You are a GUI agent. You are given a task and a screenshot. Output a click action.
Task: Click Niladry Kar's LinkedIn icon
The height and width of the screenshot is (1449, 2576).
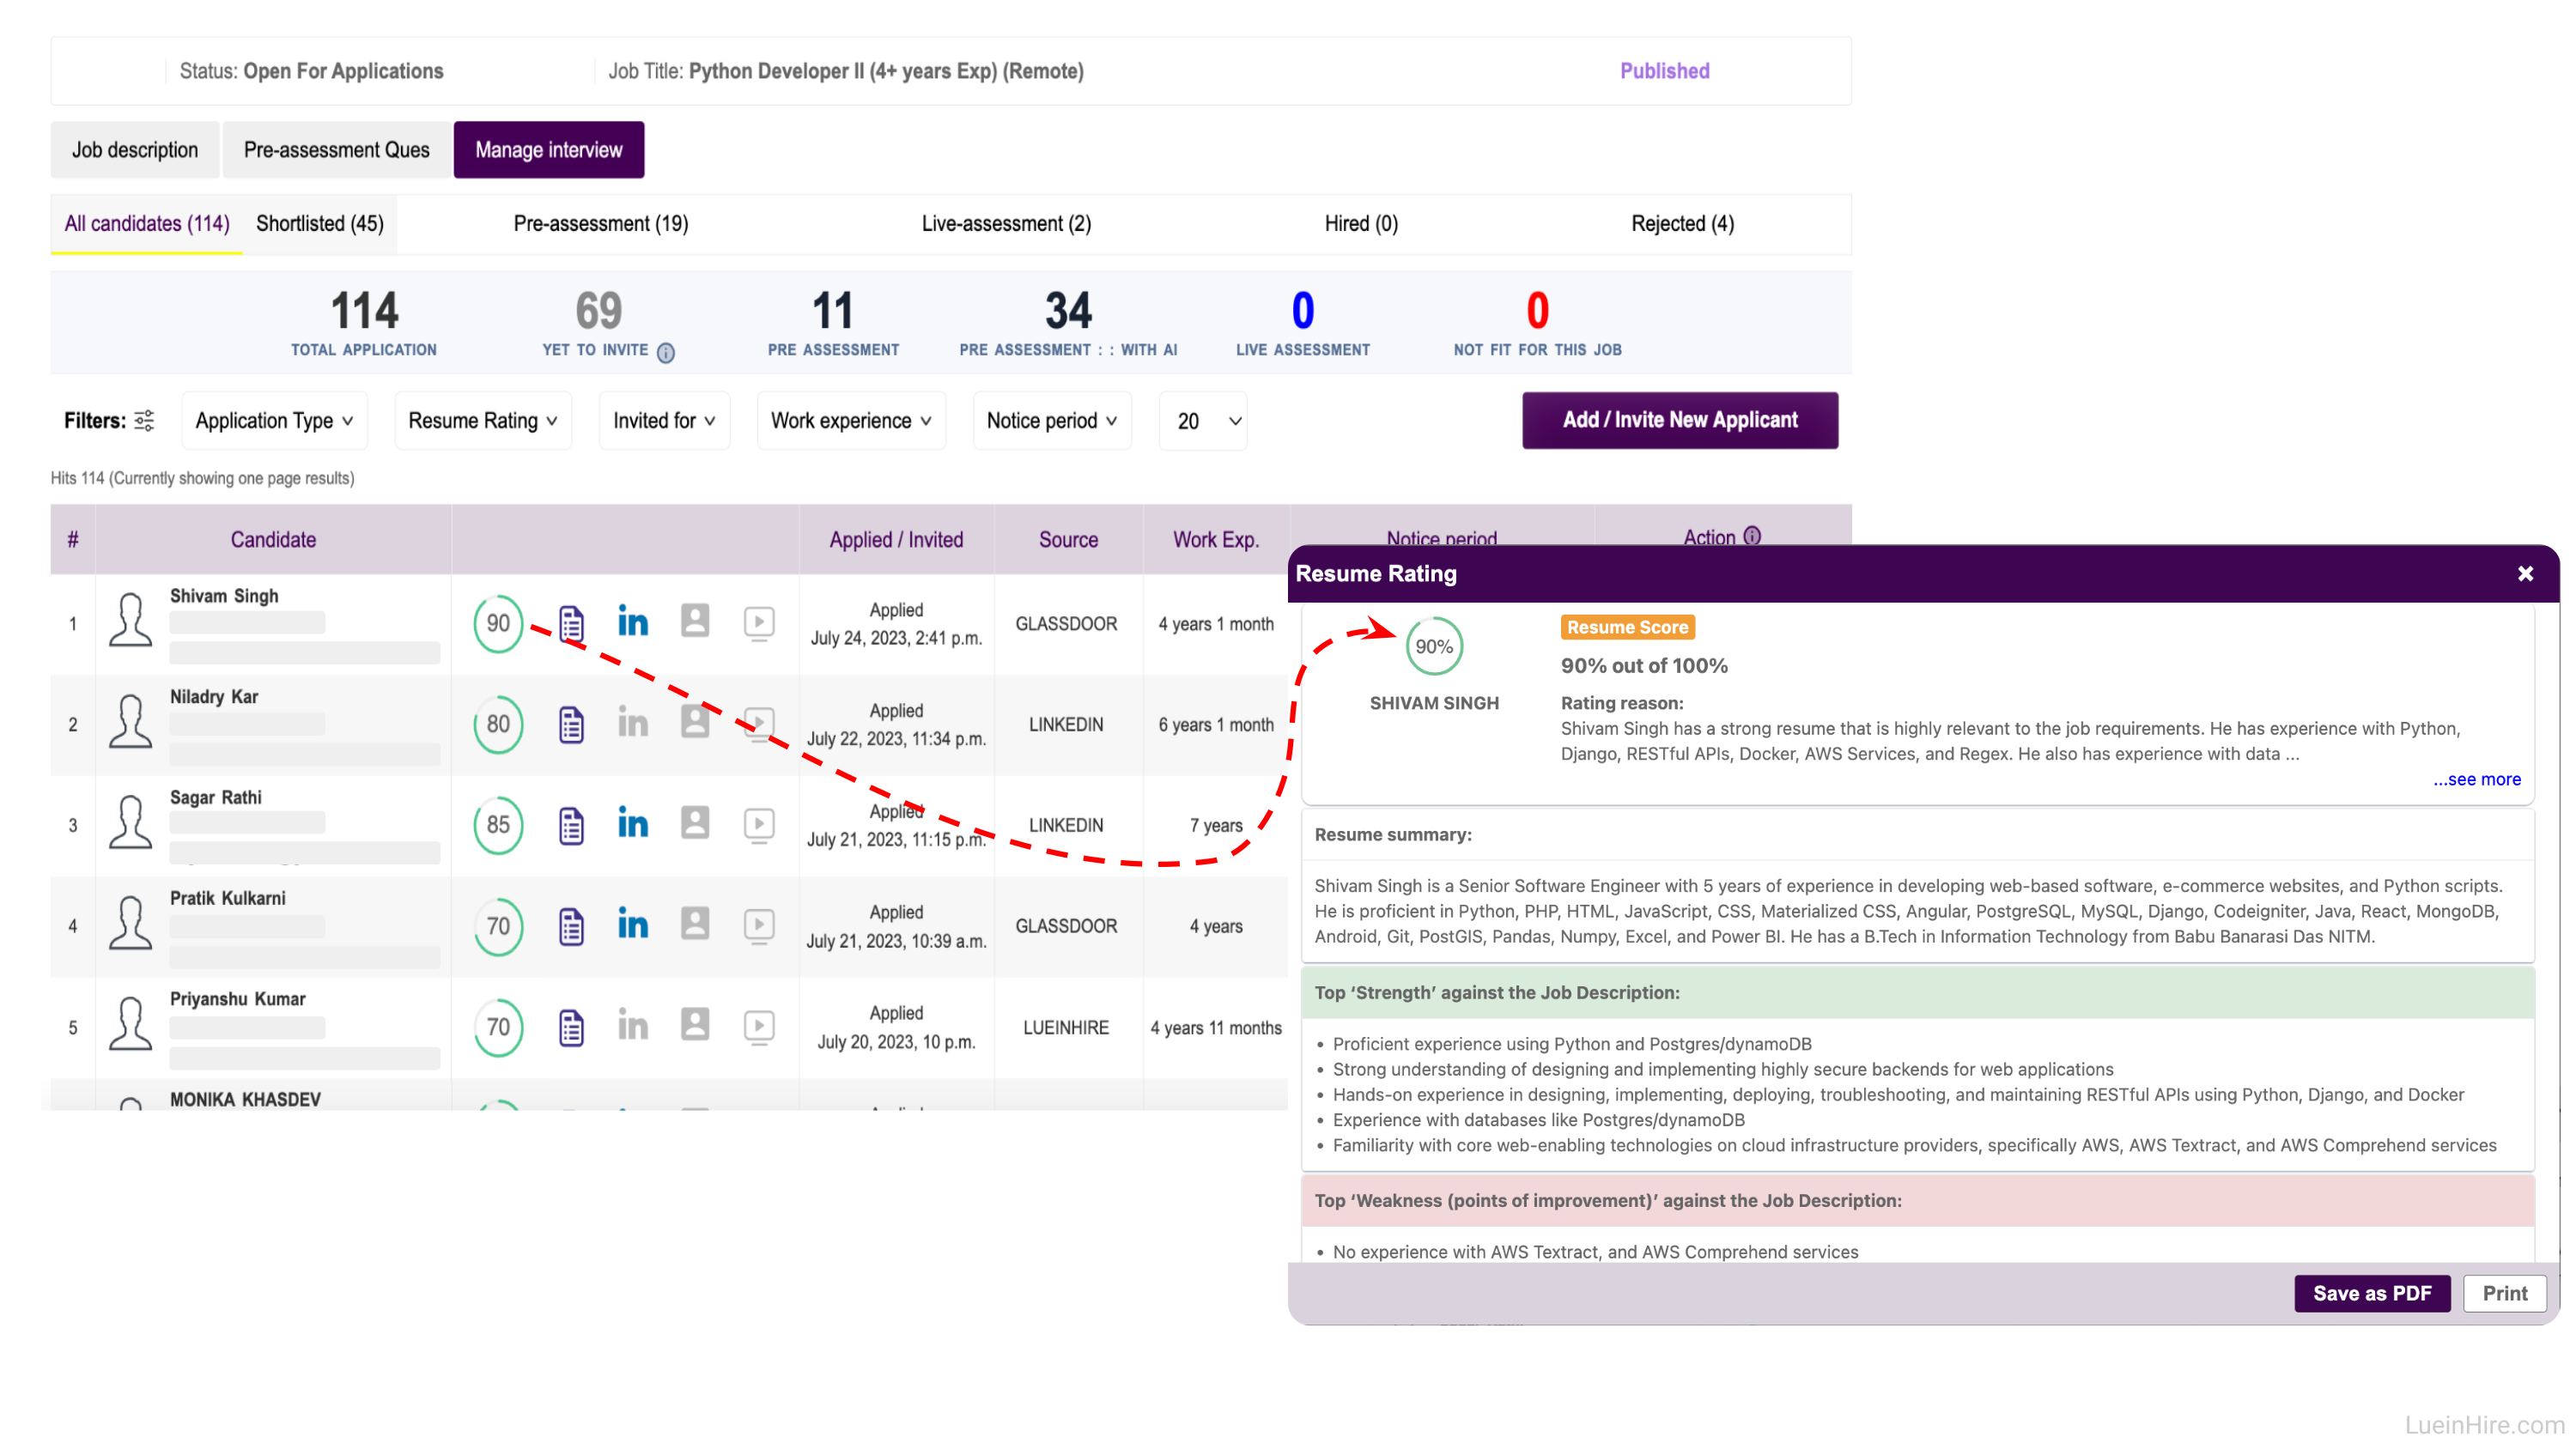tap(632, 723)
